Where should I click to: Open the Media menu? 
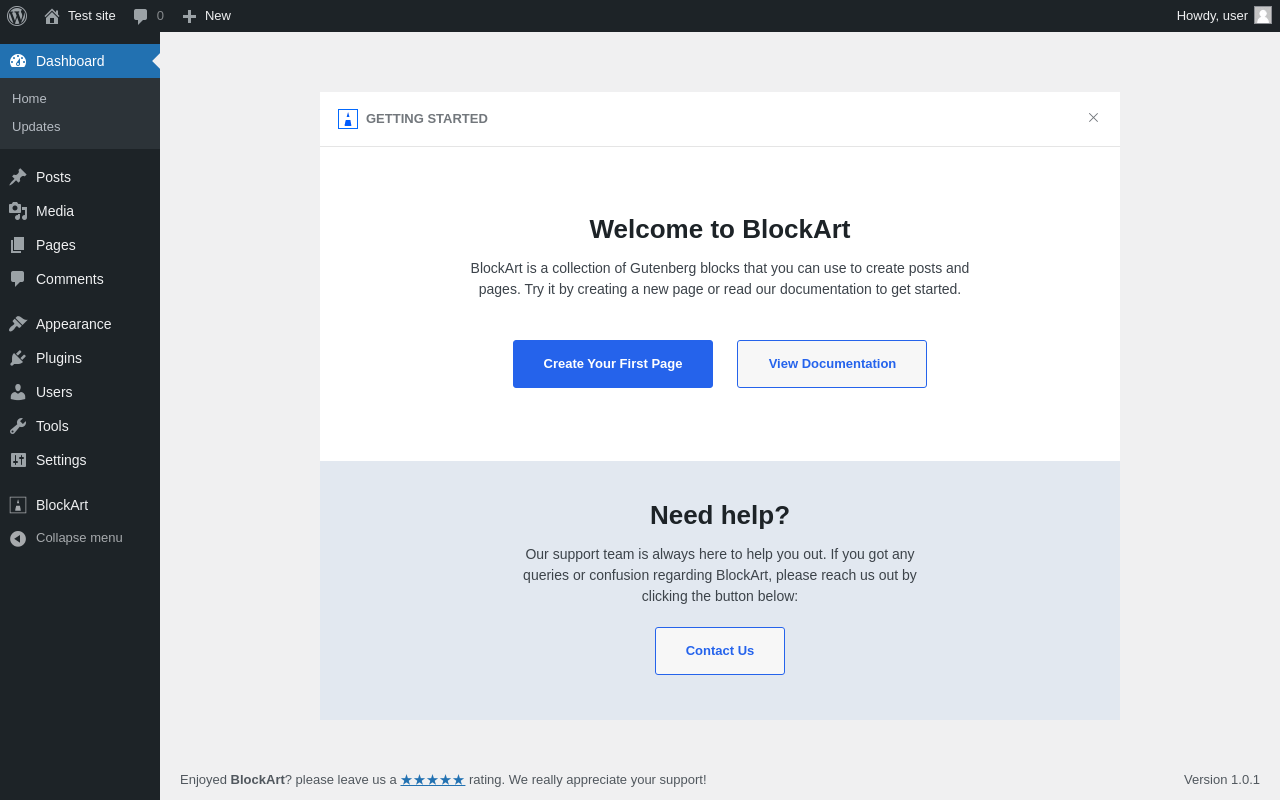[80, 211]
